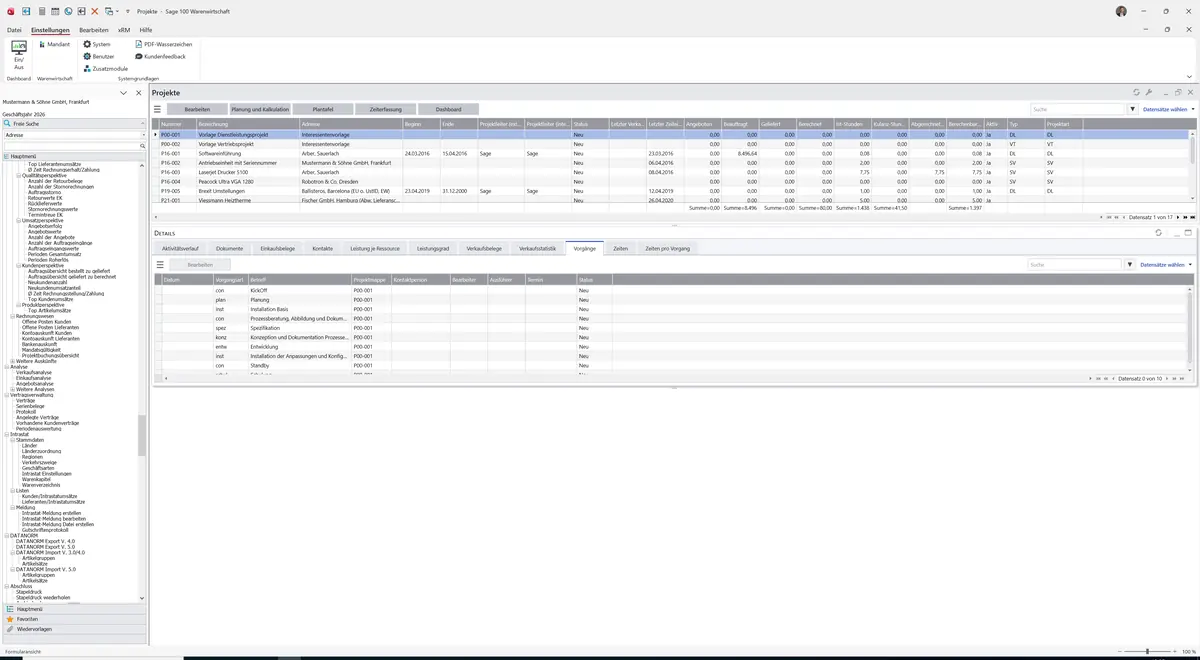Click the calendar icon in quick access toolbar
1200x660 pixels.
55,11
